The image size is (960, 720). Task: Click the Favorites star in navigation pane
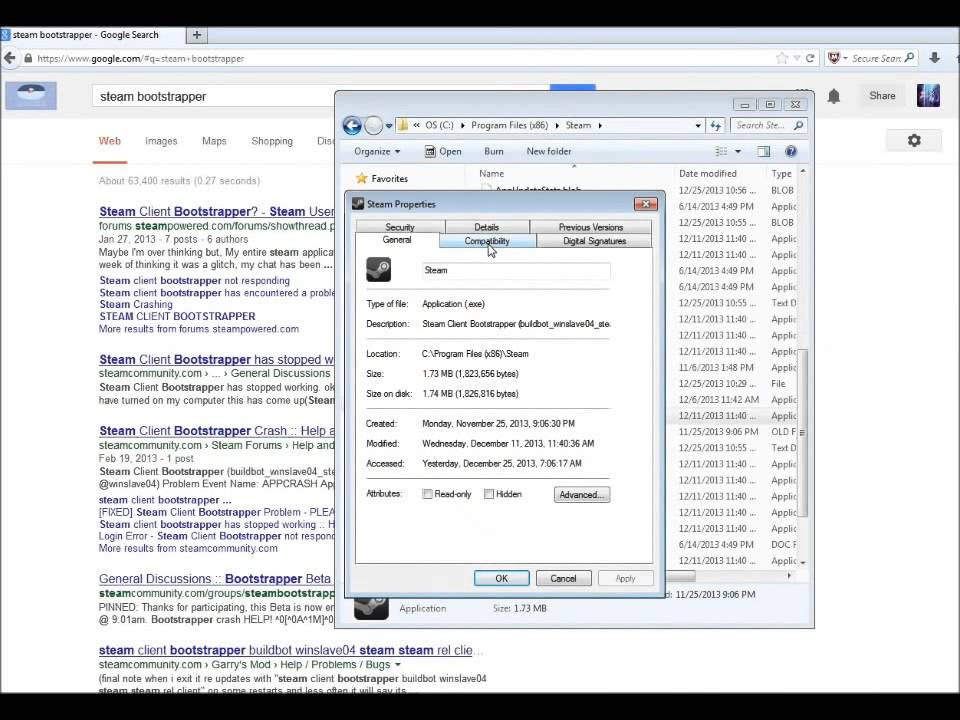361,178
